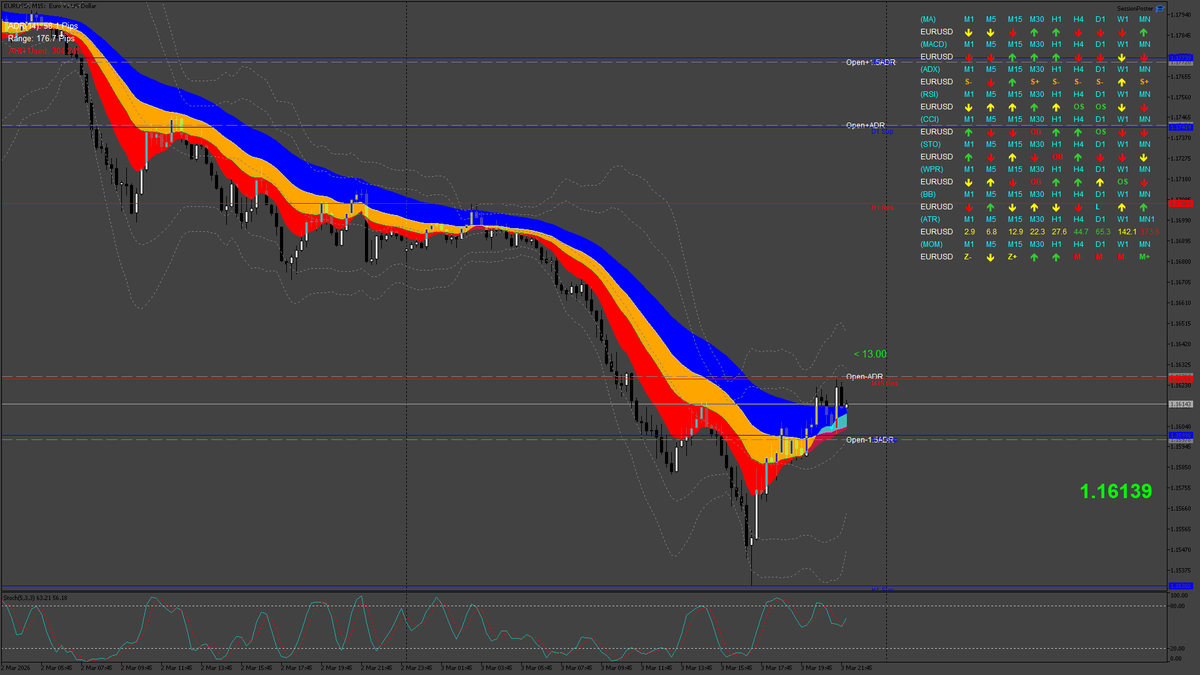
Task: Click the CCI row M1 green up arrow
Action: click(969, 132)
